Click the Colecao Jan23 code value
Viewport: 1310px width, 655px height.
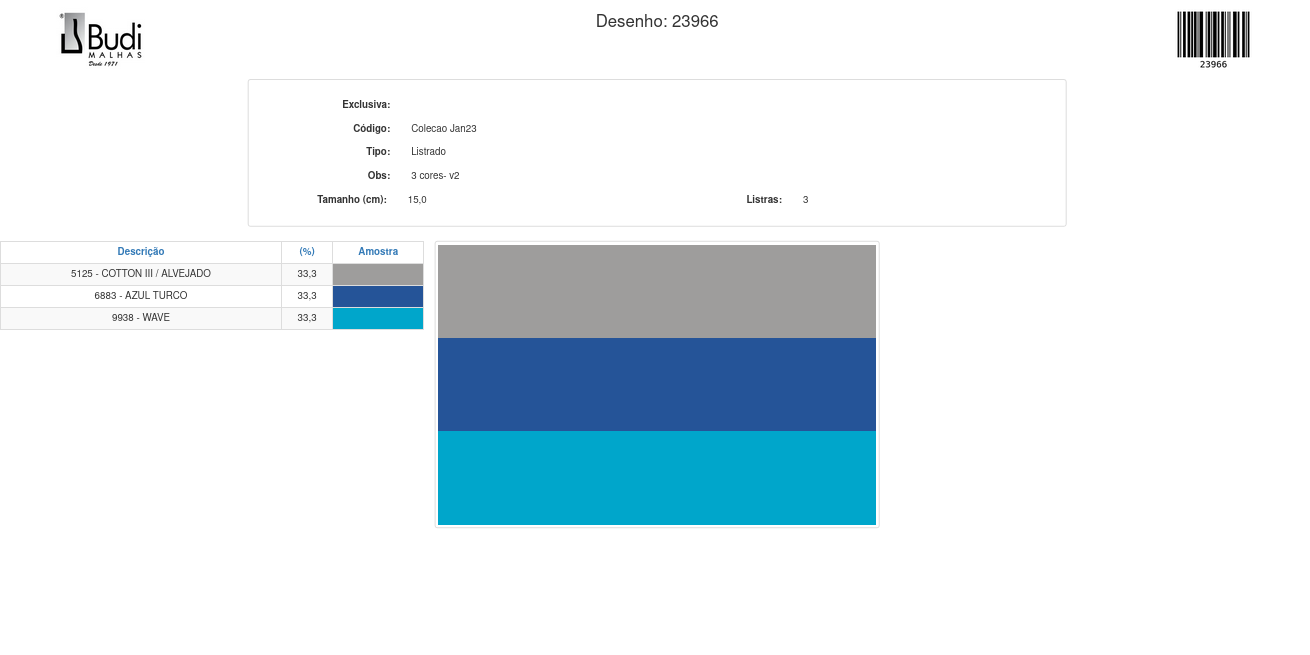tap(444, 129)
